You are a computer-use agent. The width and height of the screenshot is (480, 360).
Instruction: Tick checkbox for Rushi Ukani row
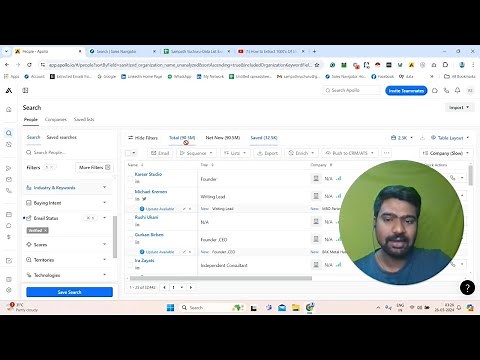tap(130, 222)
